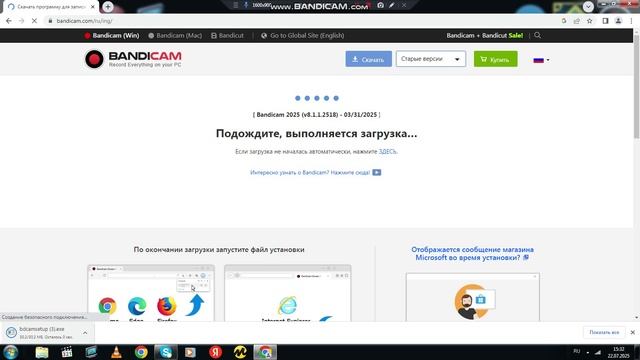
Task: Click the Bandicam overlay pencil draw icon
Action: (392, 5)
